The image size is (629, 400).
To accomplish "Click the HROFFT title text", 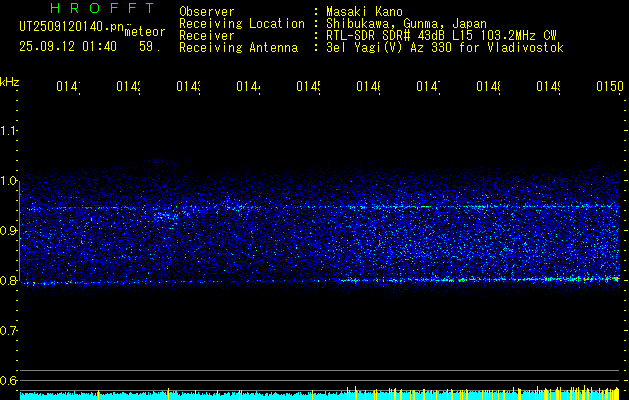I will coord(102,8).
